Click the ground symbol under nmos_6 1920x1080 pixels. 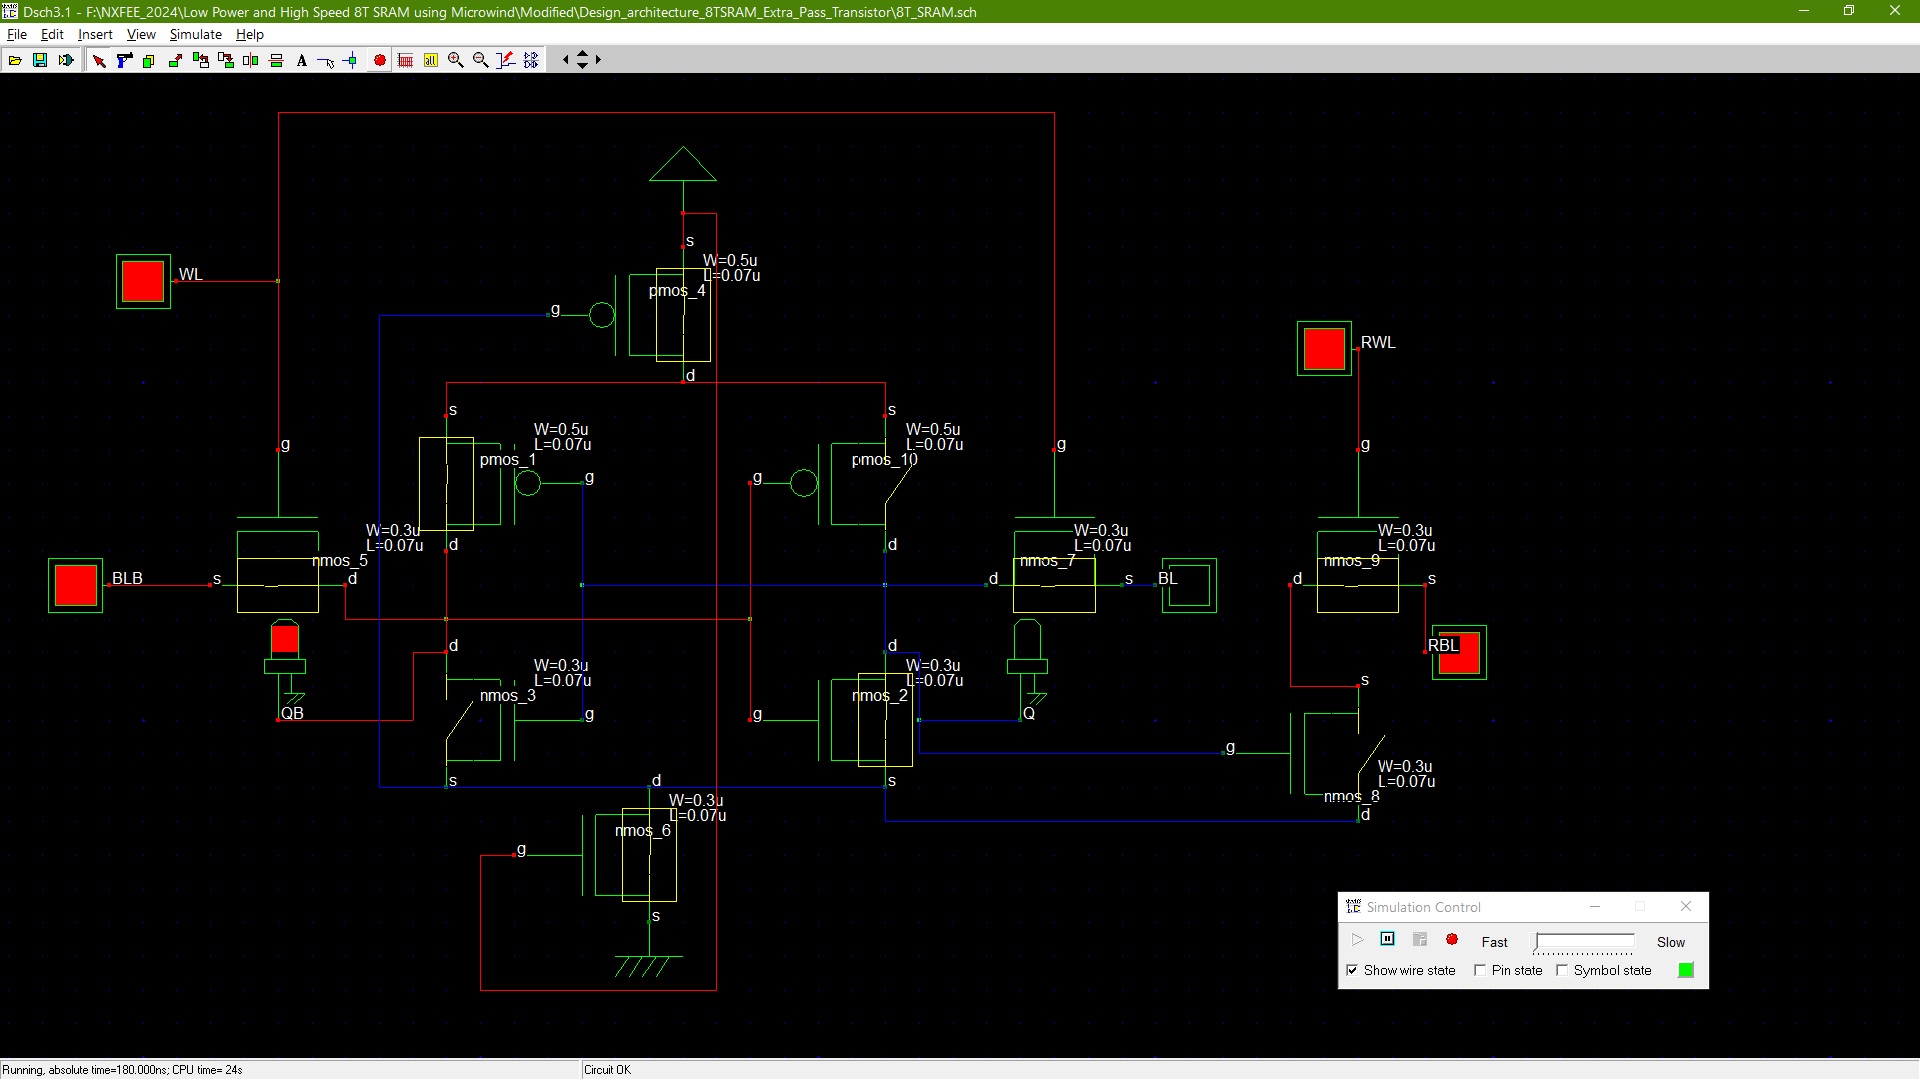pyautogui.click(x=649, y=966)
